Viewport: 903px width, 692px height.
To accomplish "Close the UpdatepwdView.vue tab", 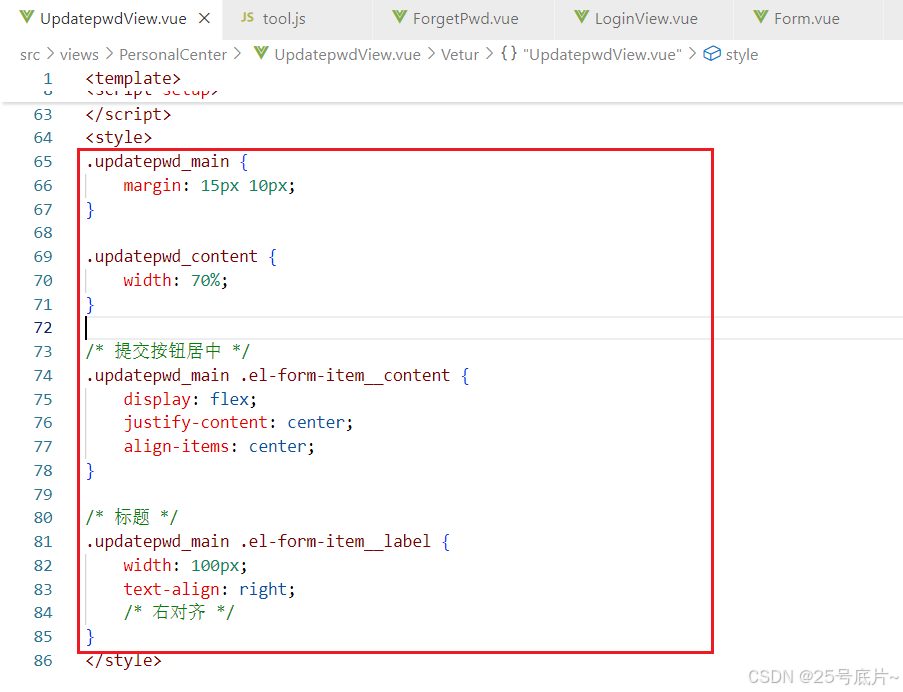I will pos(204,19).
